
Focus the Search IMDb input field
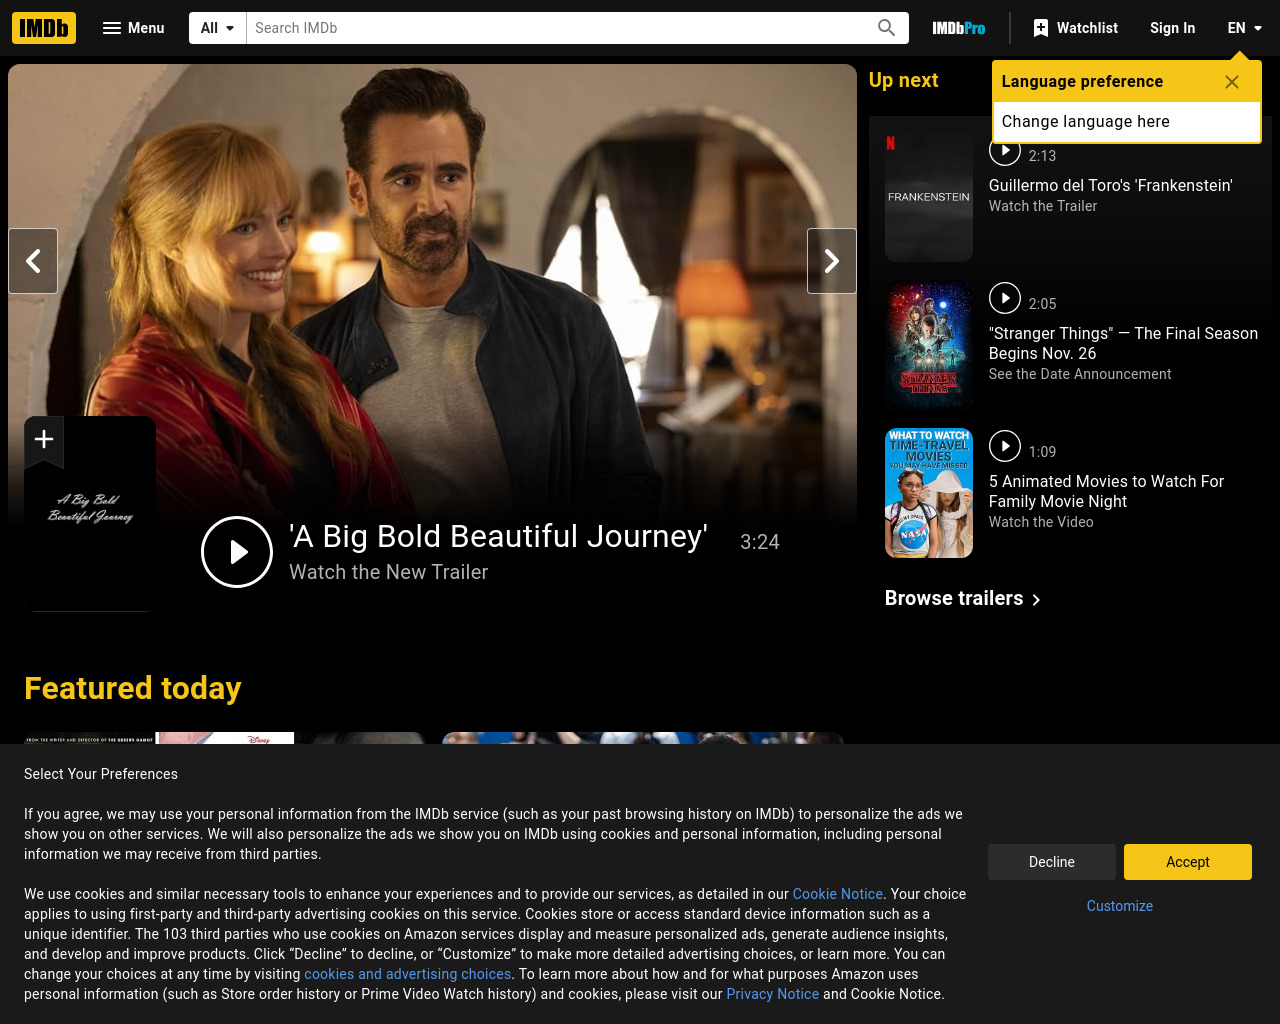[x=556, y=28]
